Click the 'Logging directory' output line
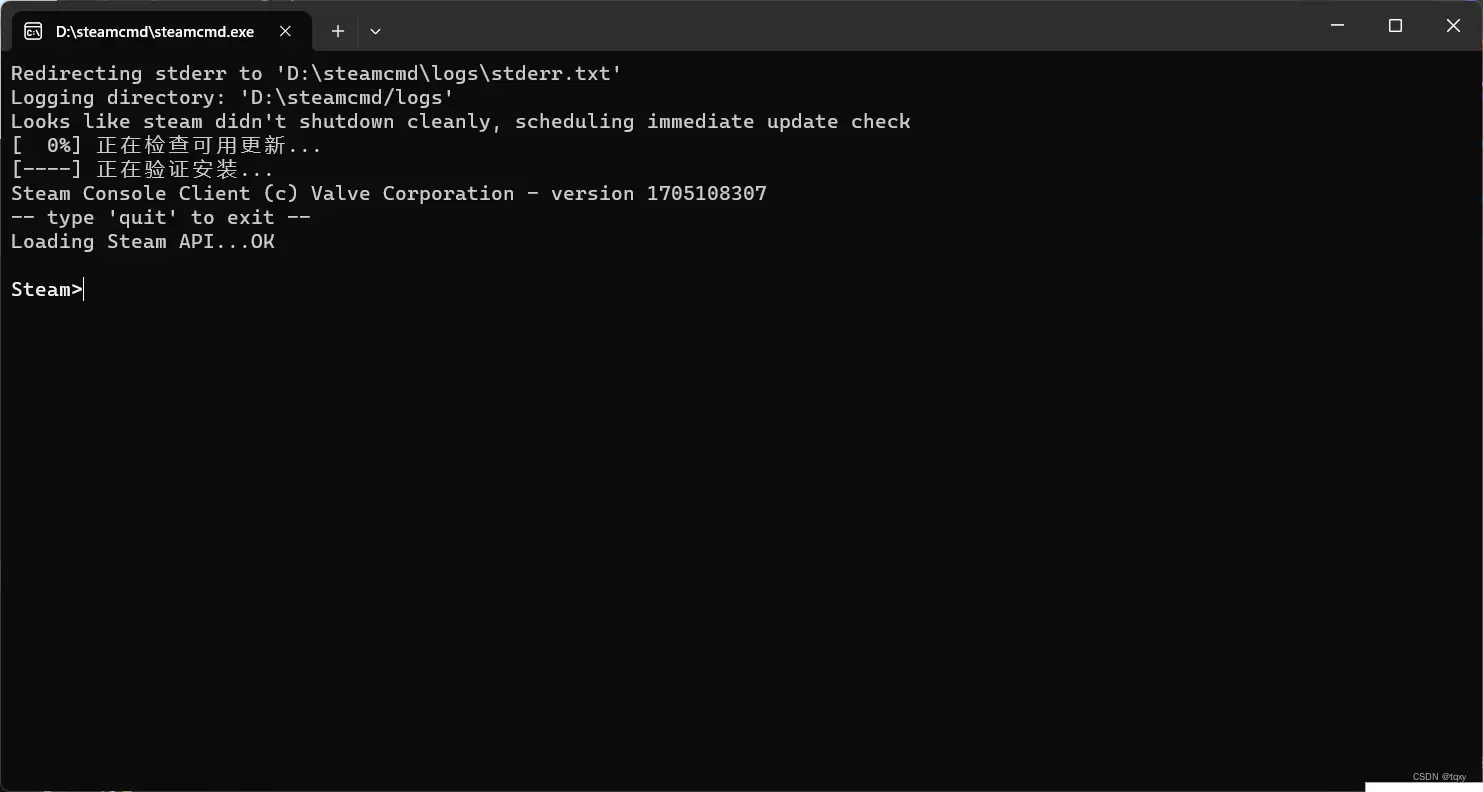 tap(232, 97)
